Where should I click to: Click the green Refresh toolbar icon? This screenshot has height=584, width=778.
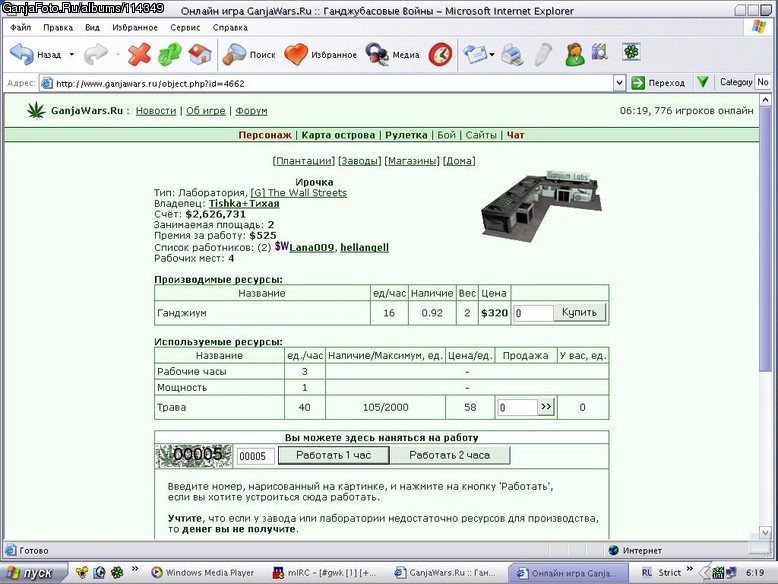point(170,54)
